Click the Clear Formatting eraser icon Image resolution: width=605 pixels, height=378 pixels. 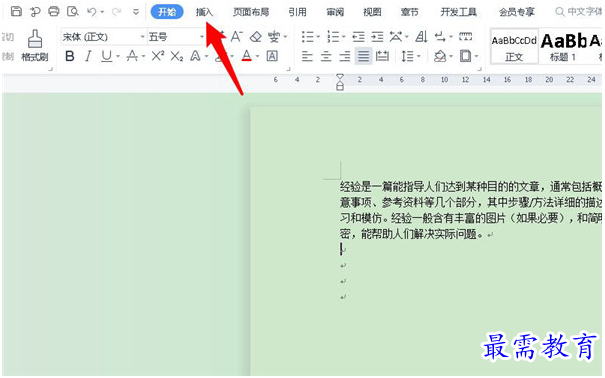pyautogui.click(x=255, y=37)
